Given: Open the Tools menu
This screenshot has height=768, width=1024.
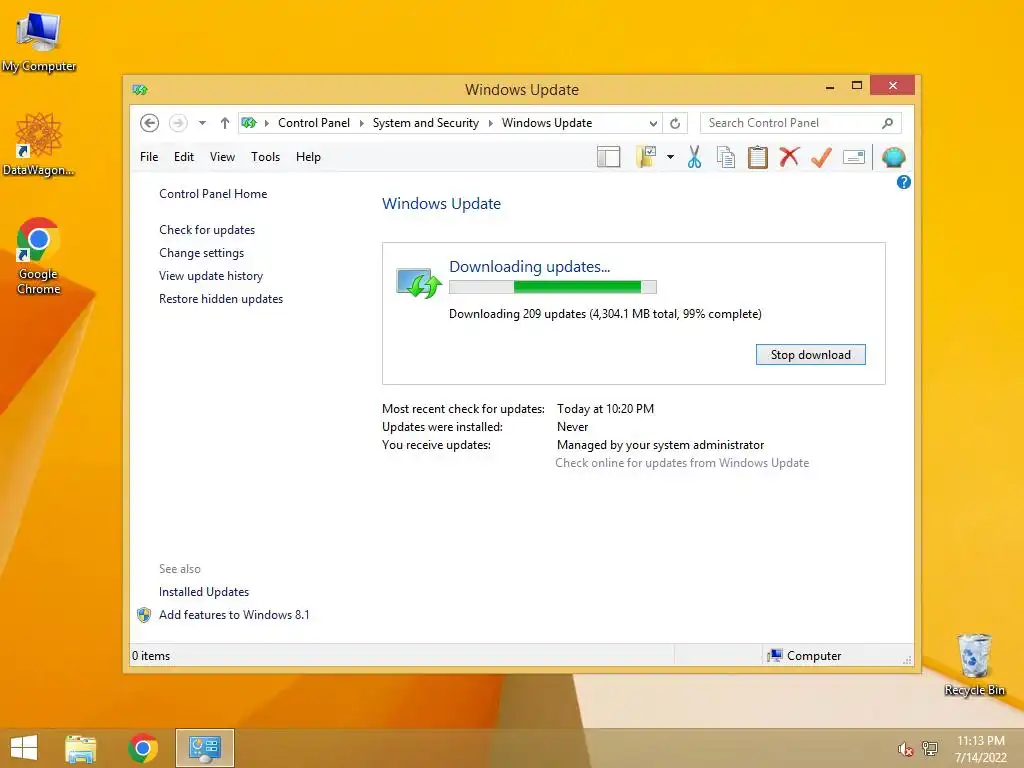Looking at the screenshot, I should (265, 157).
